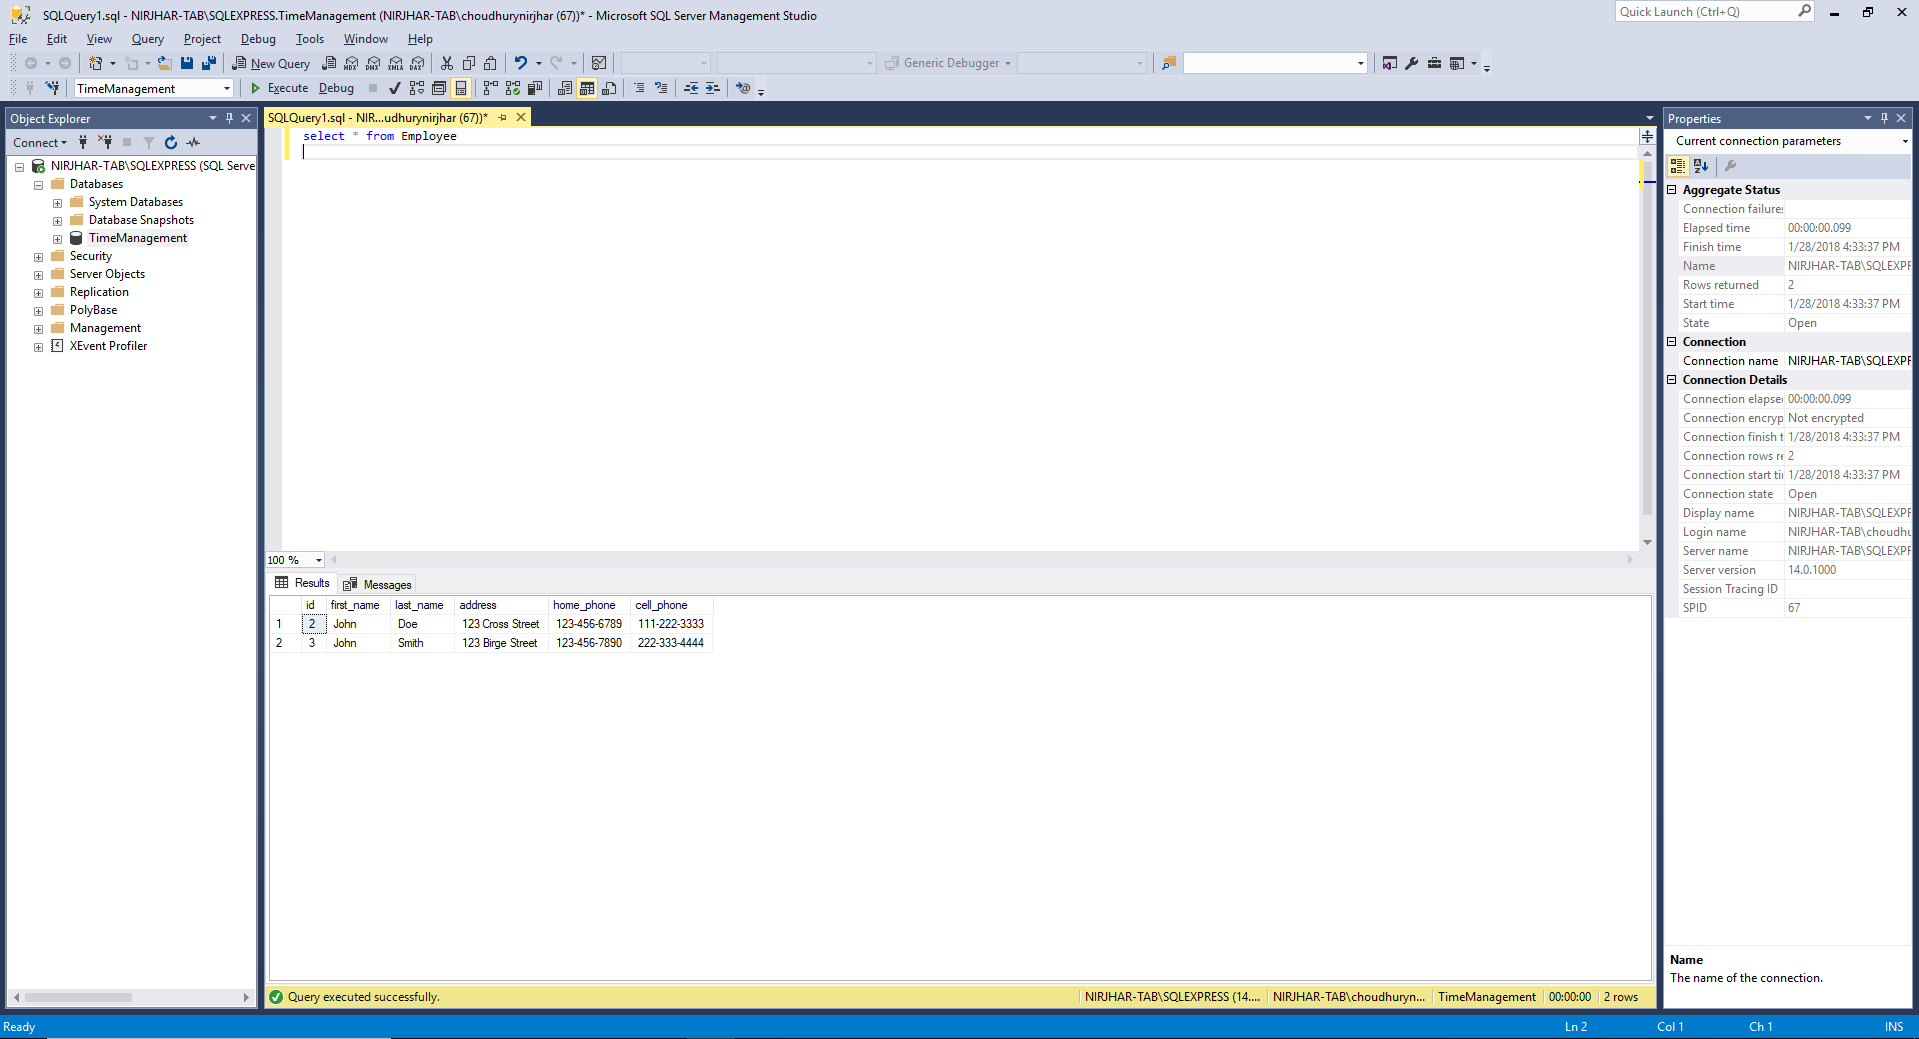1919x1039 pixels.
Task: Click the Object Explorer Disconnect icon
Action: coord(105,143)
